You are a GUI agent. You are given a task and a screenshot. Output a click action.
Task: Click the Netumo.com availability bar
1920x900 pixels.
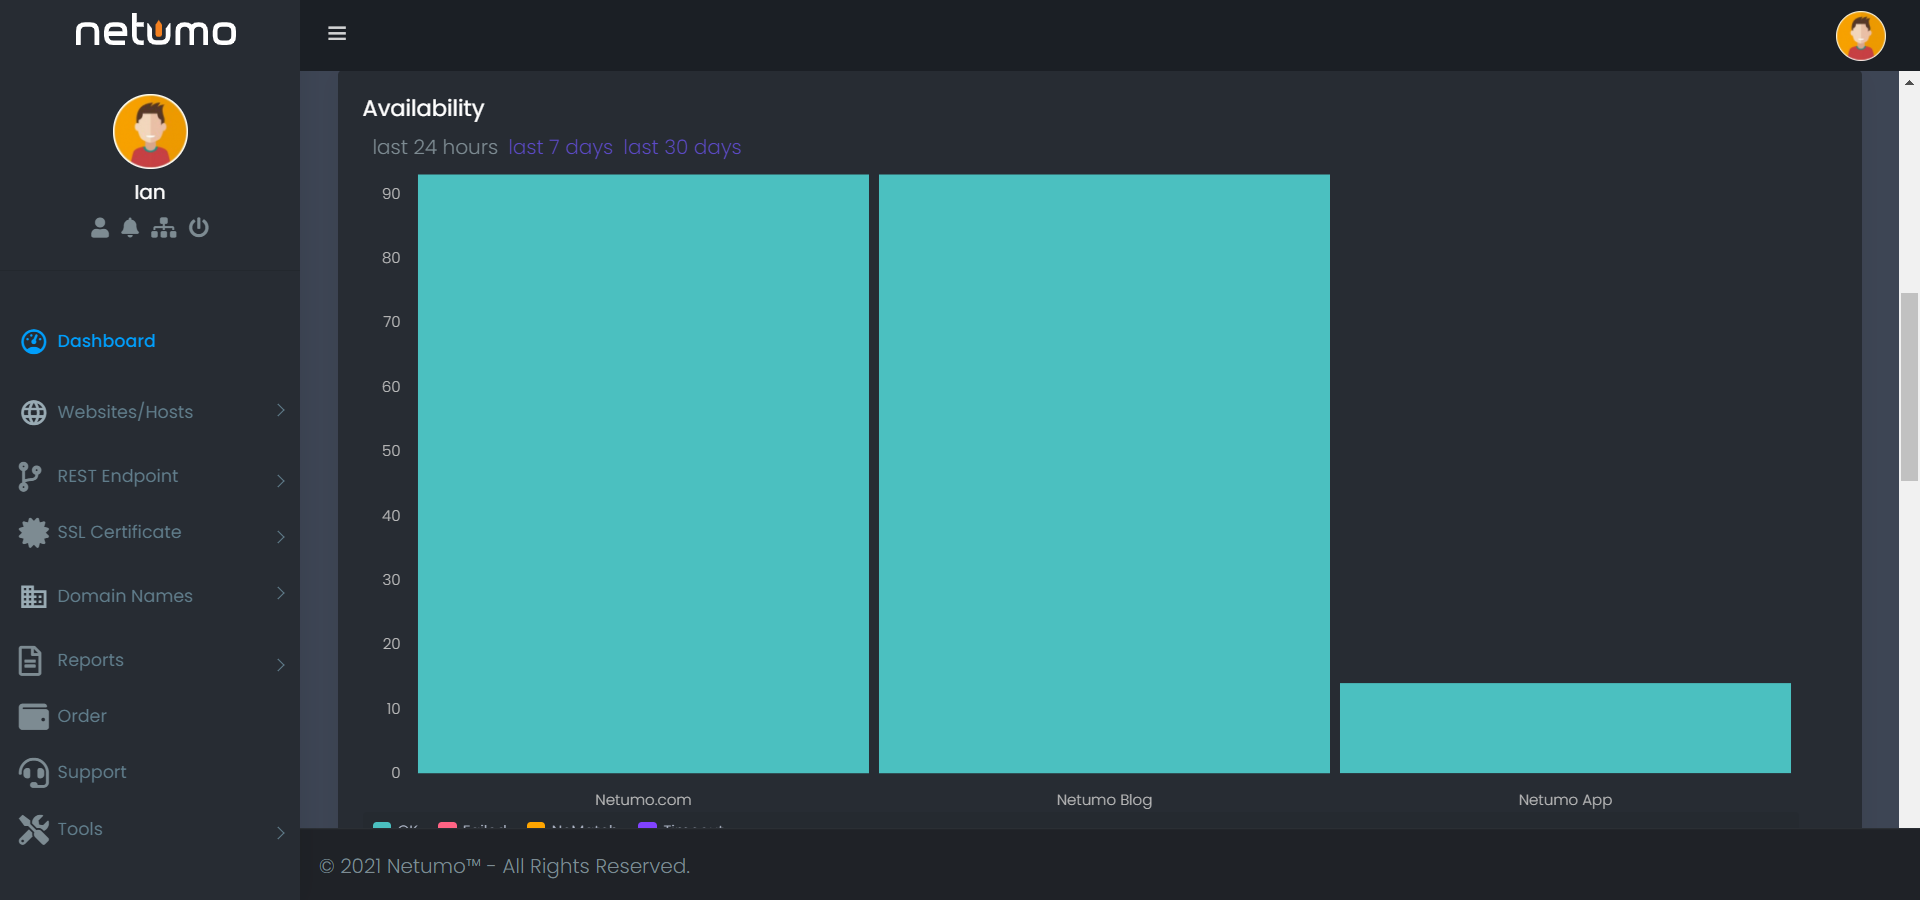643,474
